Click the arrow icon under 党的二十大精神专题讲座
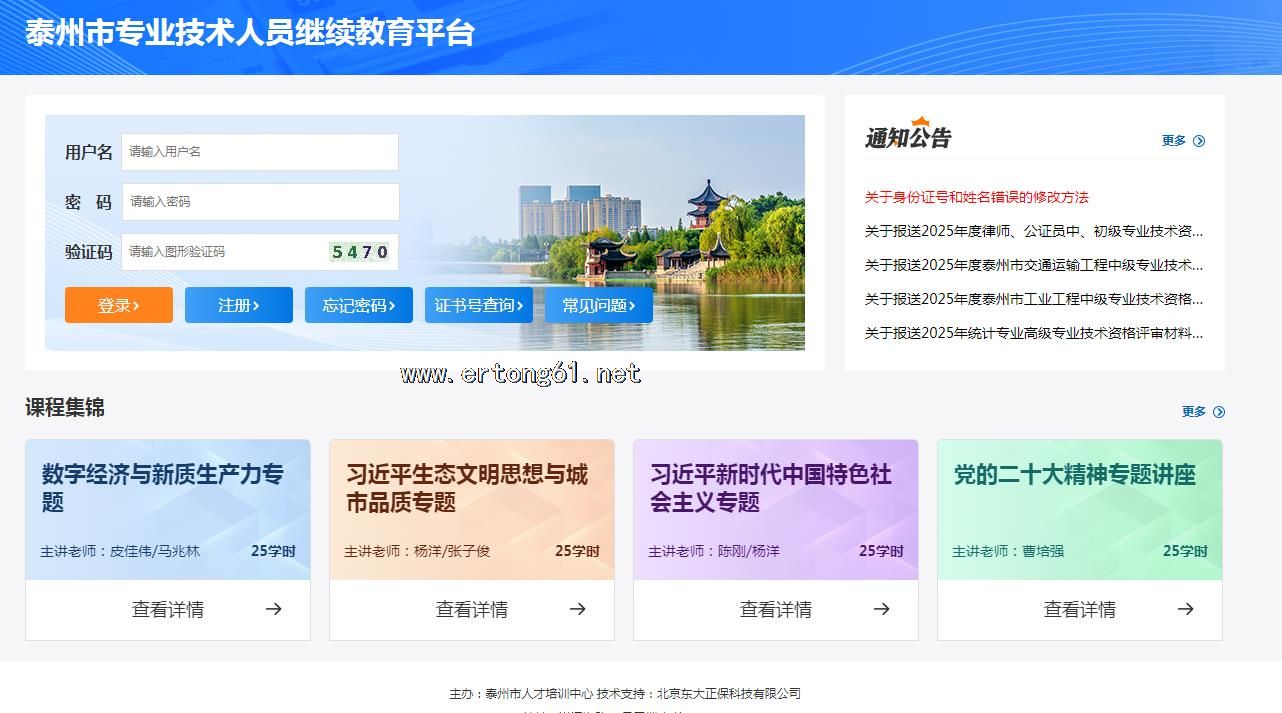 pyautogui.click(x=1185, y=609)
